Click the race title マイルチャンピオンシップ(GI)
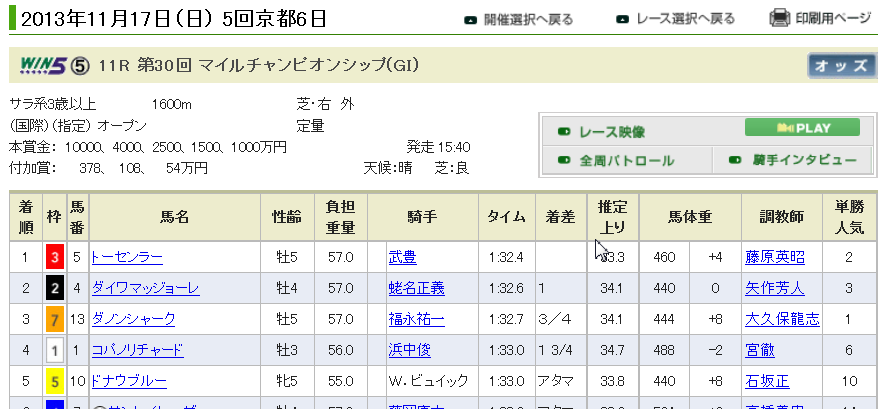 pyautogui.click(x=310, y=66)
